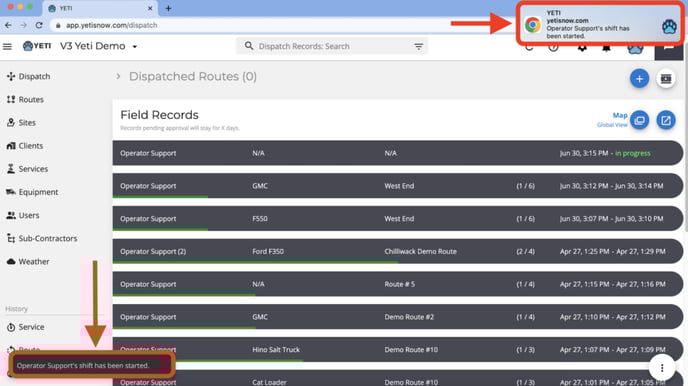Click the Dispatch sidebar icon
Viewport: 688px width, 386px height.
pos(11,76)
